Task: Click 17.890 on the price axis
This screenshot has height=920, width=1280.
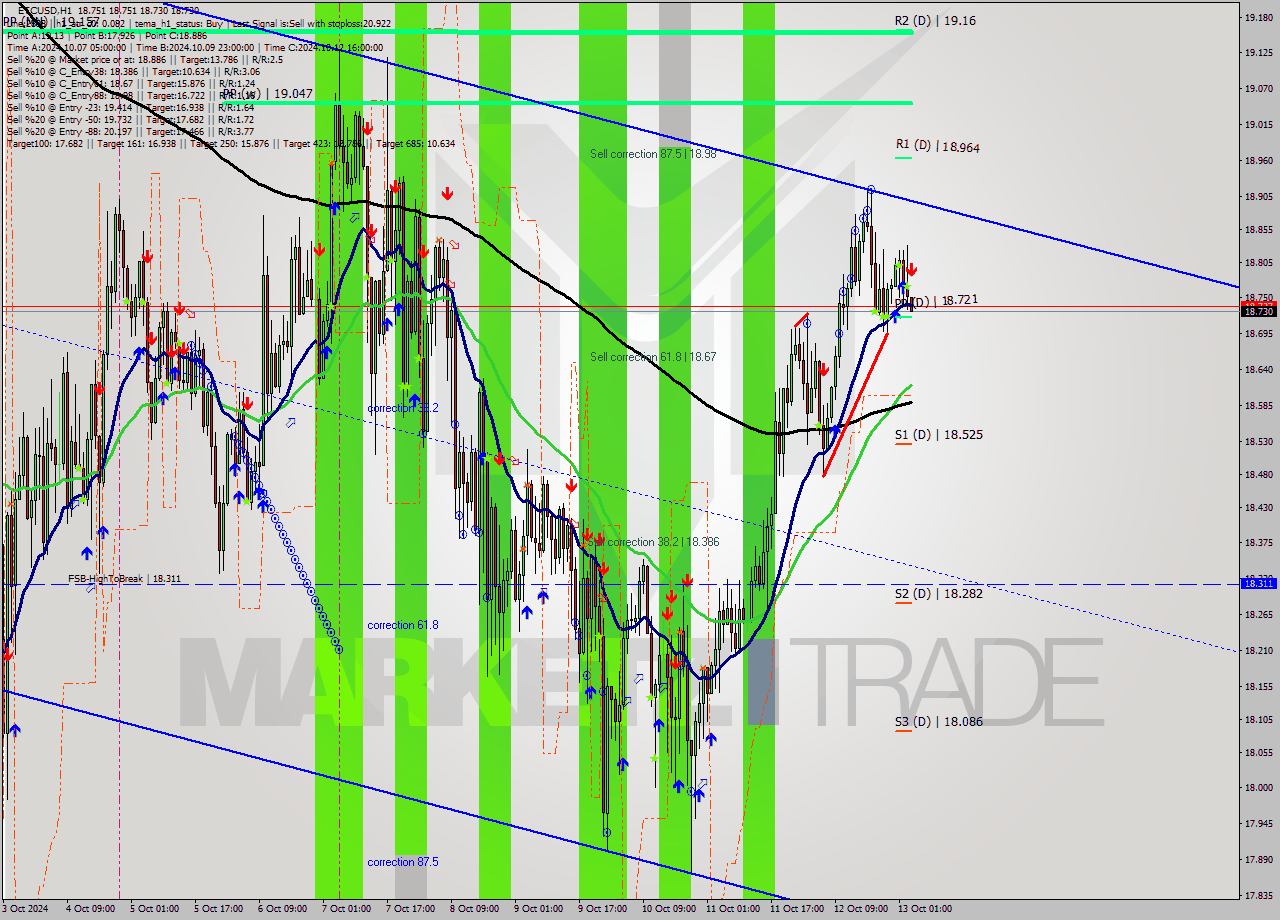Action: 1258,860
